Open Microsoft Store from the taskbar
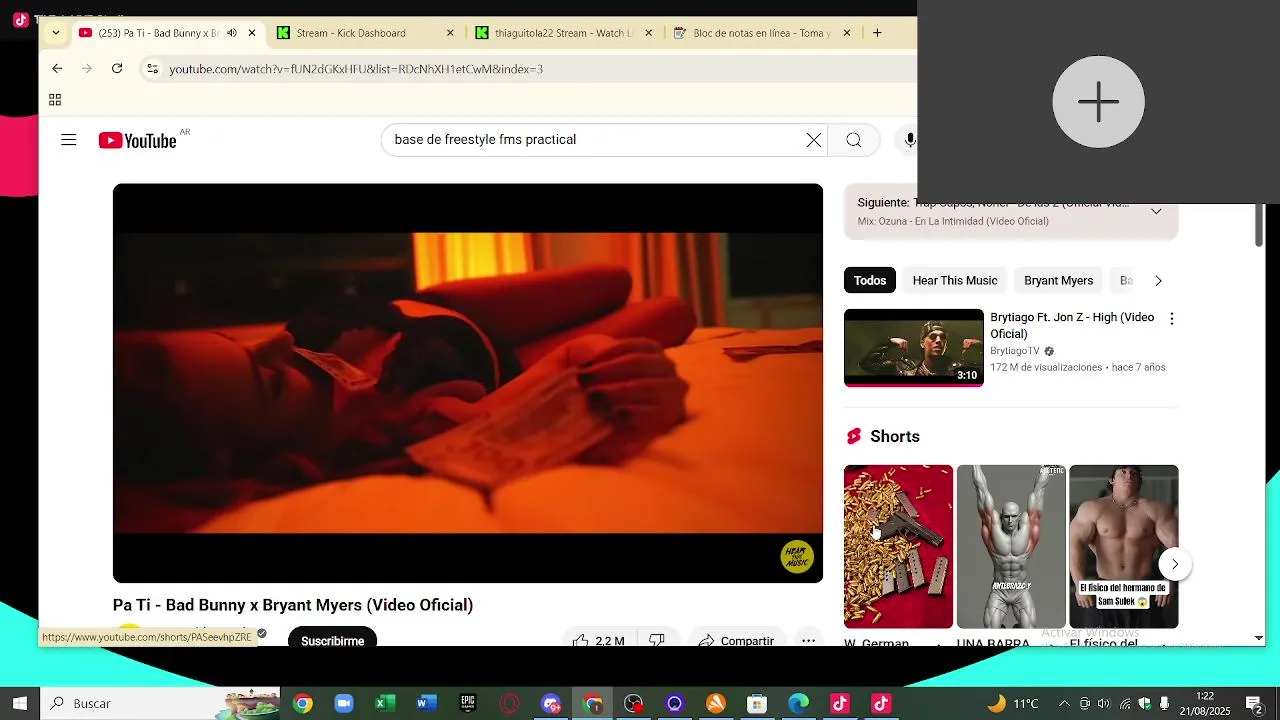1280x720 pixels. click(x=757, y=704)
